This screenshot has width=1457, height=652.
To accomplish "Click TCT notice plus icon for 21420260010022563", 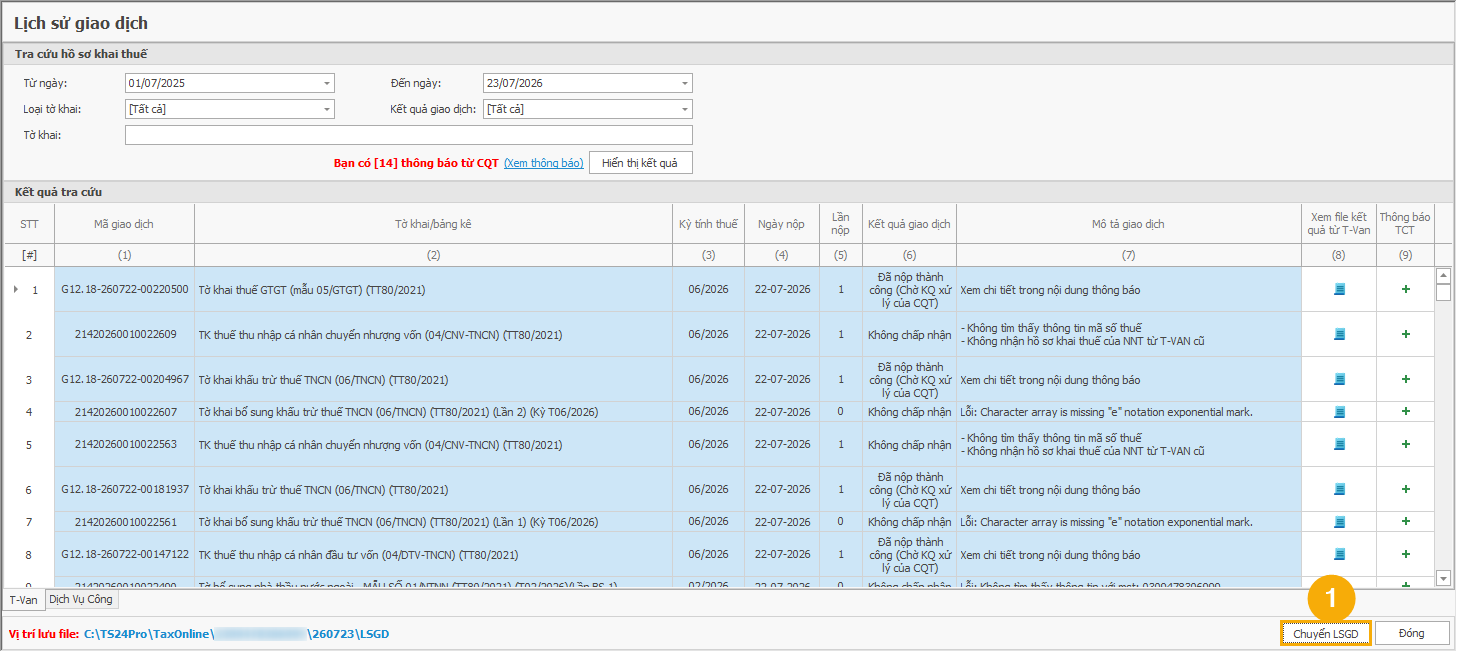I will point(1406,444).
